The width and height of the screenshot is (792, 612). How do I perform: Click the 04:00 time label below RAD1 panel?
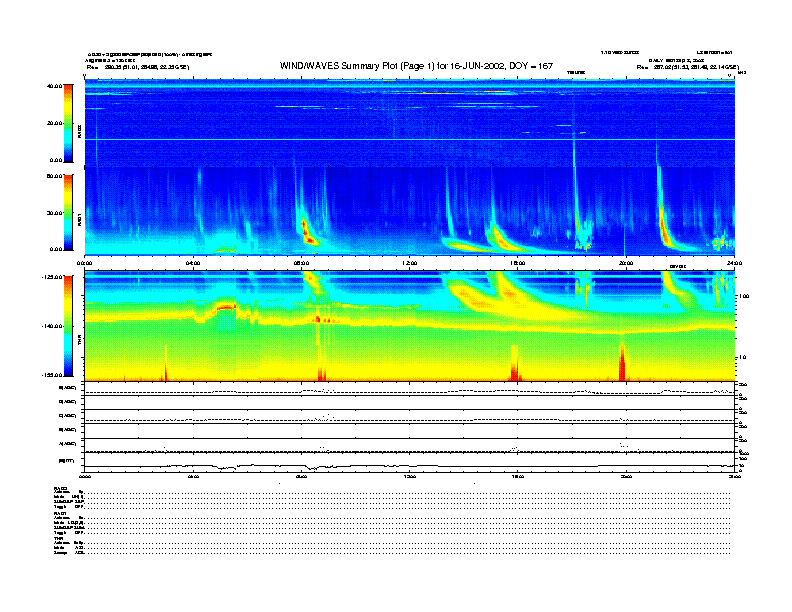pyautogui.click(x=193, y=263)
